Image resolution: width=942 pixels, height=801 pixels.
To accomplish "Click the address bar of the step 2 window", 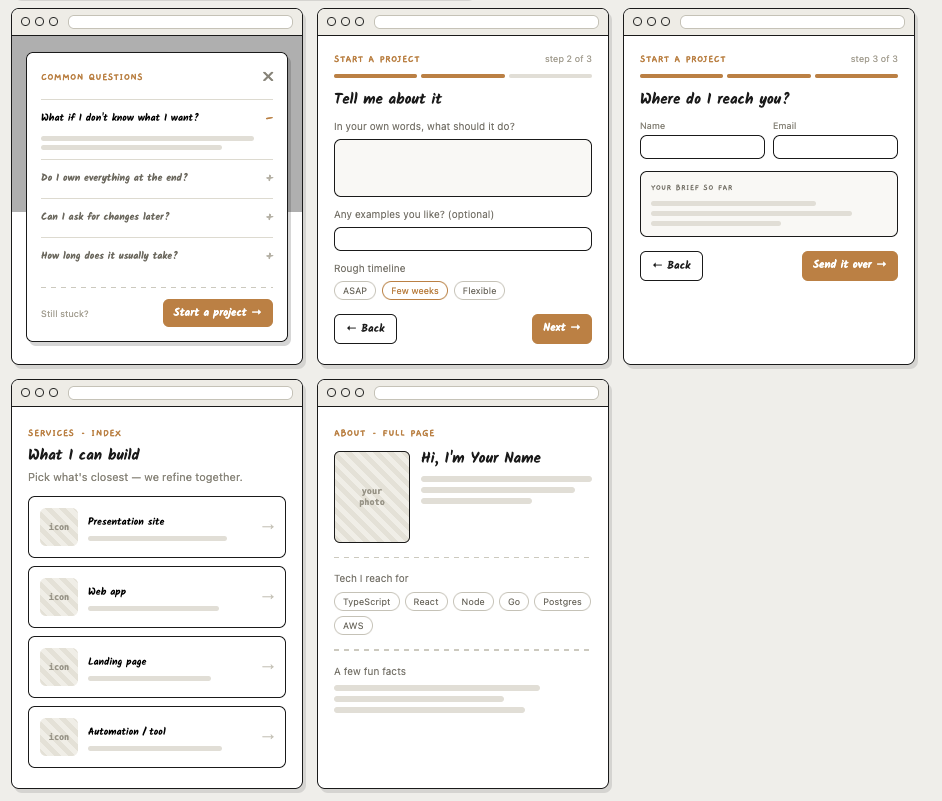I will coord(486,22).
